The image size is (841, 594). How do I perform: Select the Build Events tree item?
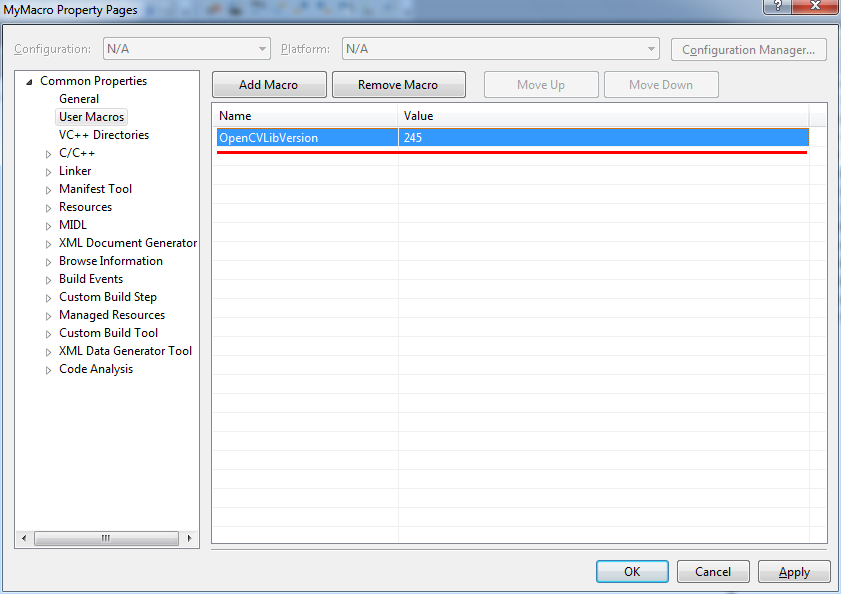(x=91, y=278)
